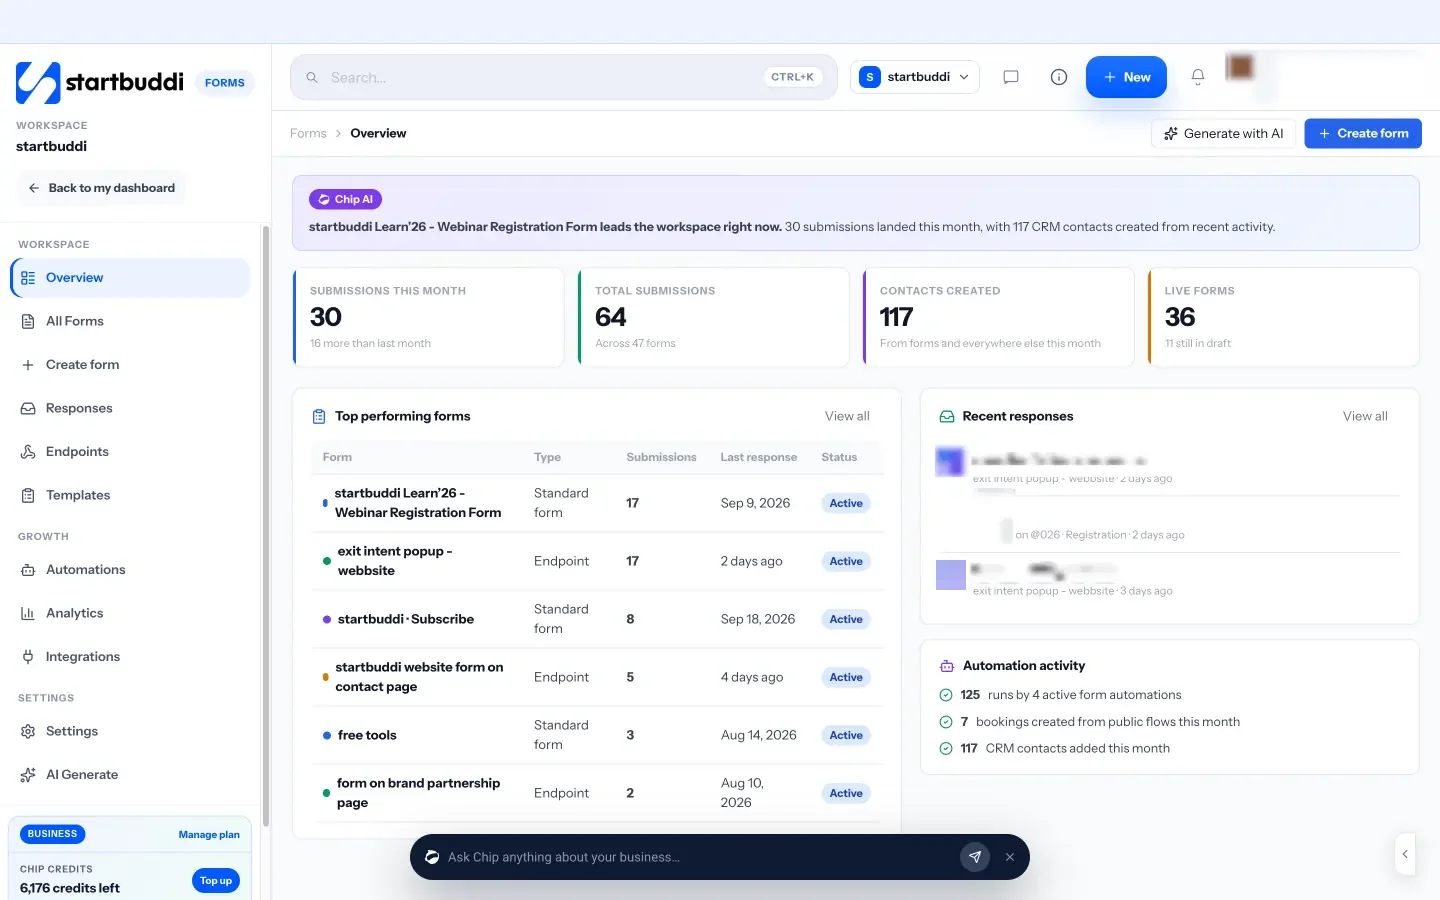The width and height of the screenshot is (1440, 900).
Task: Click the Create form button in header
Action: 1363,133
